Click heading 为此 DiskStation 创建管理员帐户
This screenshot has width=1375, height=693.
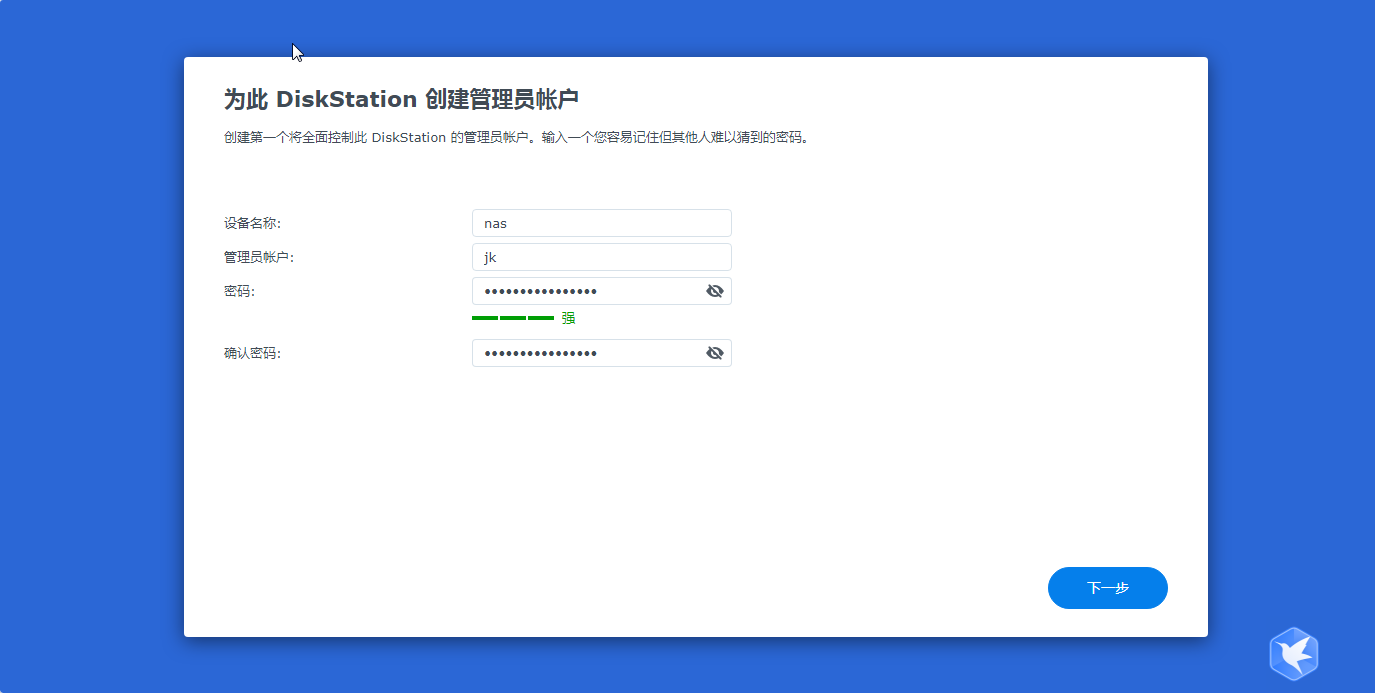point(401,99)
